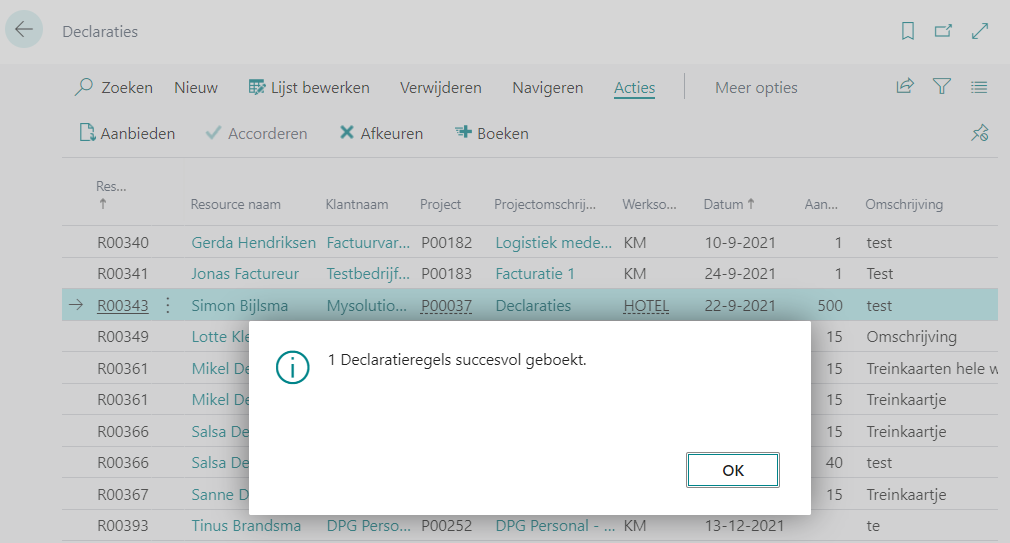This screenshot has height=543, width=1010.
Task: Select the Afkeuren action
Action: 381,133
